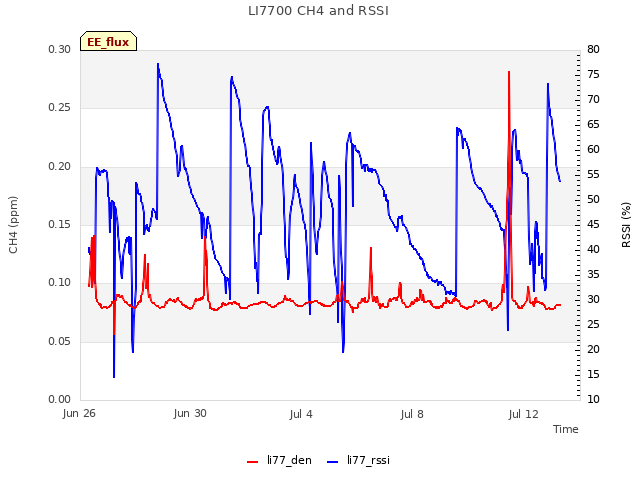Click the 75 right axis value
The image size is (640, 480).
pos(593,74)
